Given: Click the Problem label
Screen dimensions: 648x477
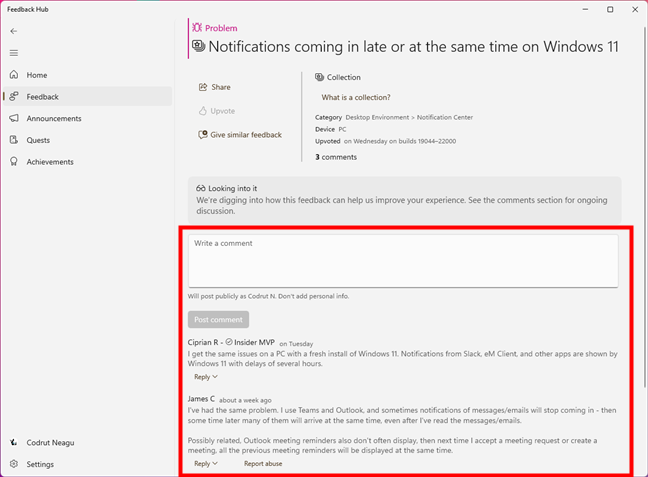Looking at the screenshot, I should (x=221, y=28).
